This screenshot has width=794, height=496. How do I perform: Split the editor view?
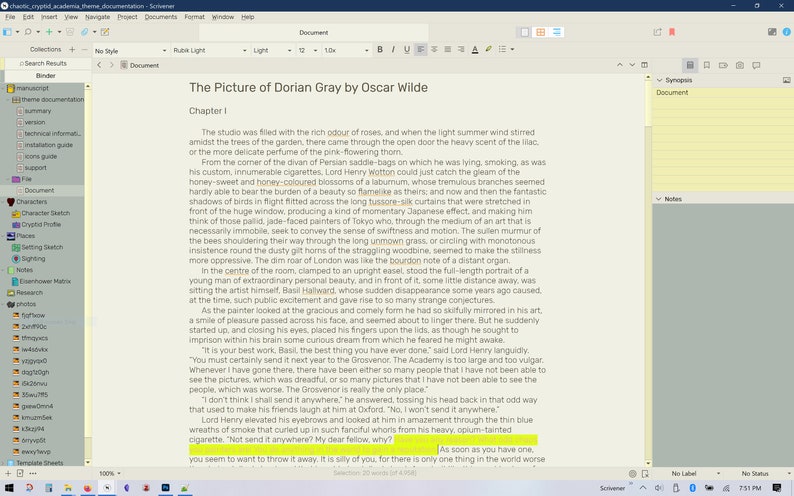[x=644, y=65]
